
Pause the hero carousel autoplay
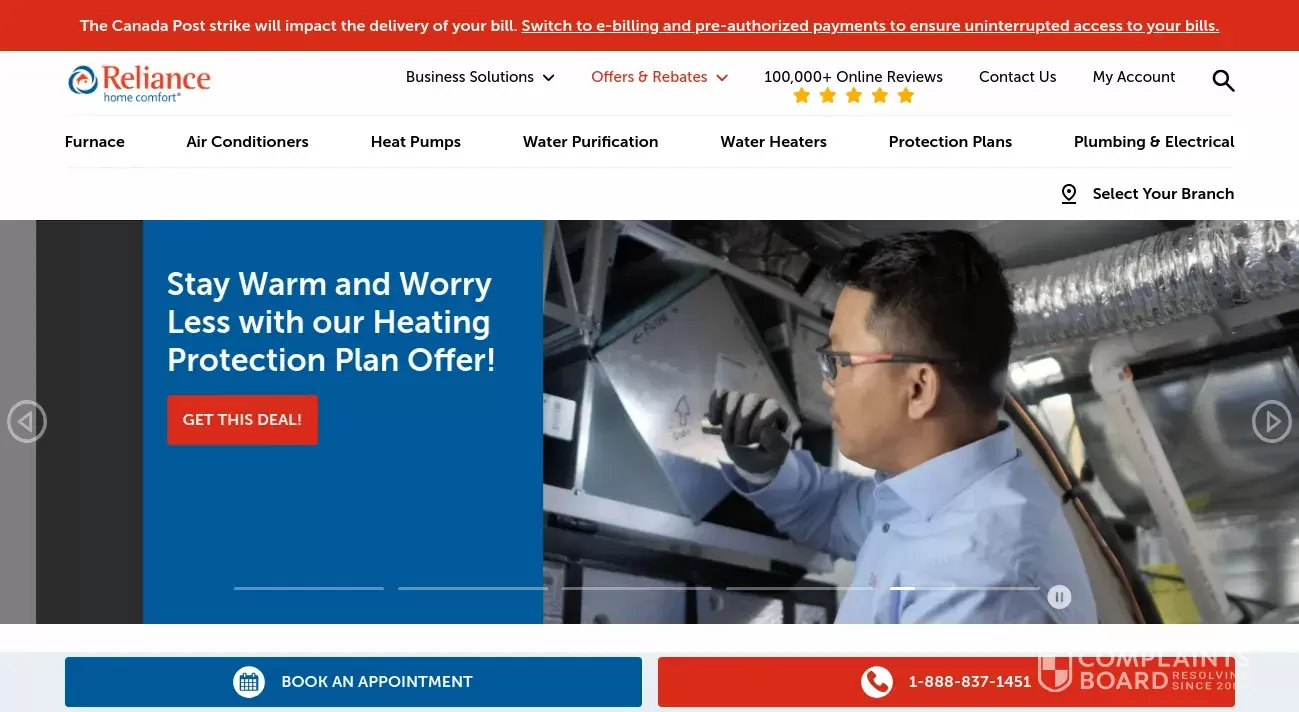coord(1059,597)
